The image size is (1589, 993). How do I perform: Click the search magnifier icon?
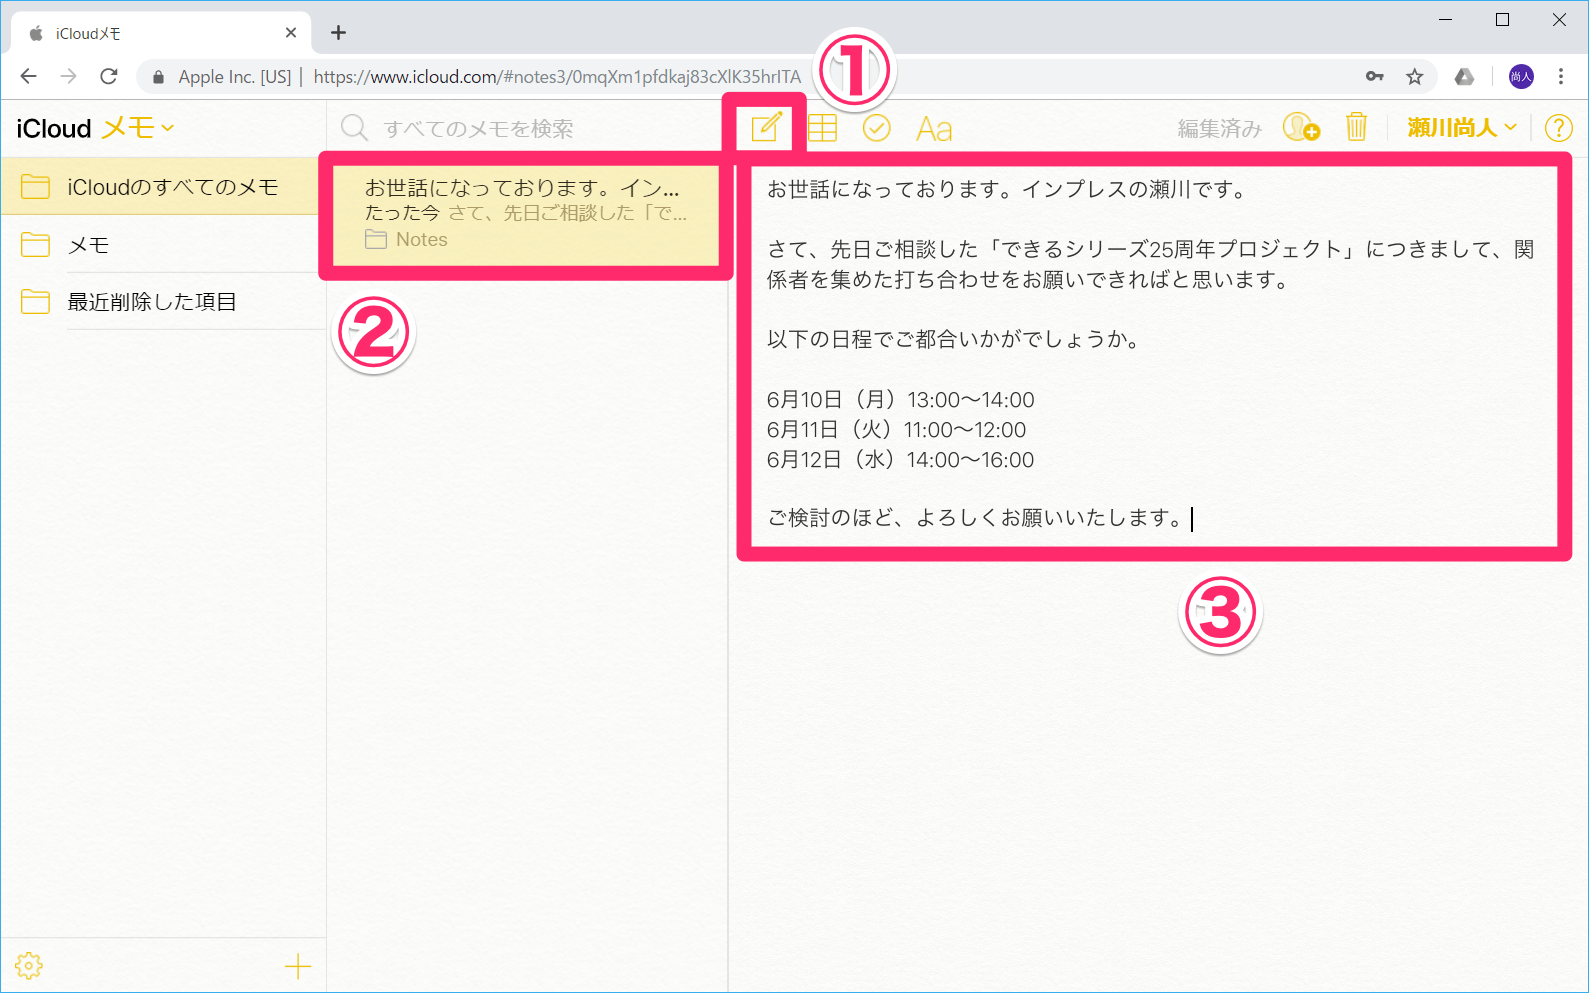[355, 128]
